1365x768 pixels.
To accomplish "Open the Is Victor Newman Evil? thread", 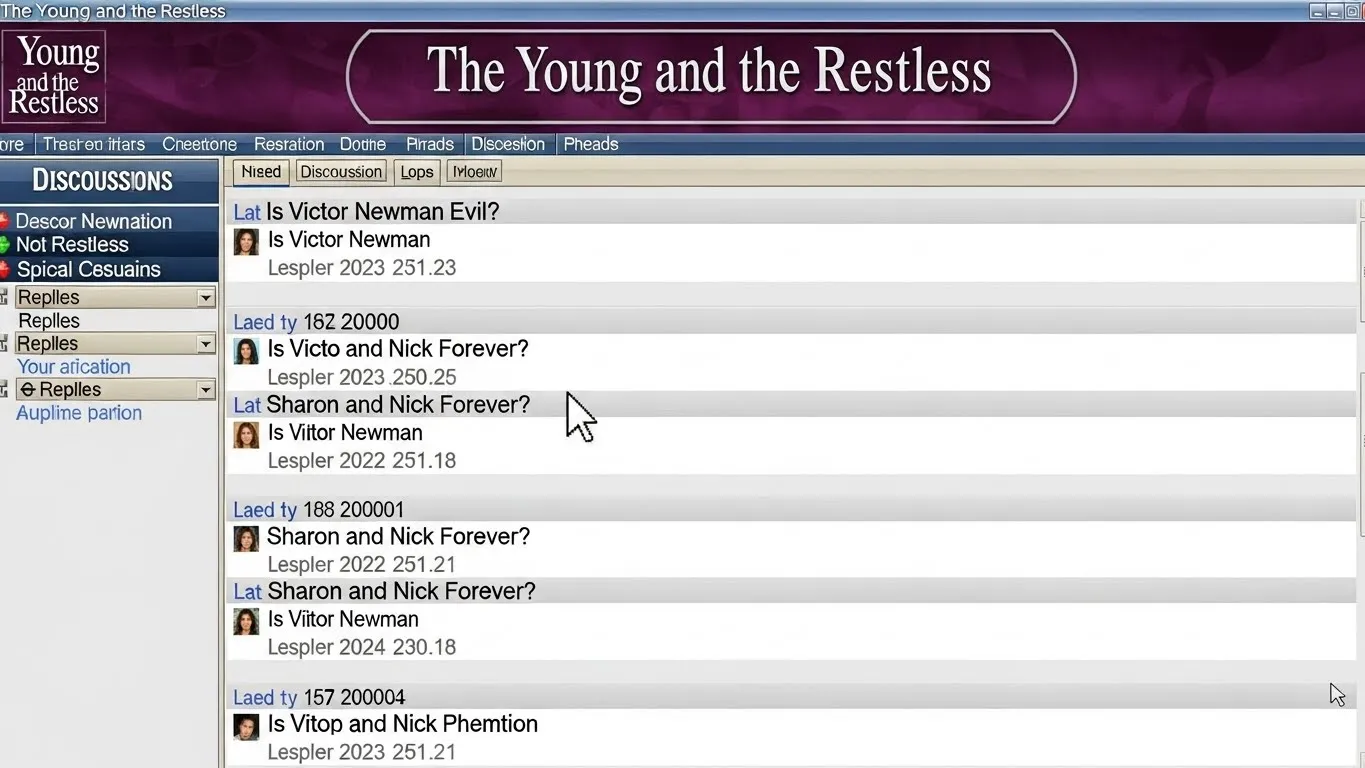I will pyautogui.click(x=382, y=212).
